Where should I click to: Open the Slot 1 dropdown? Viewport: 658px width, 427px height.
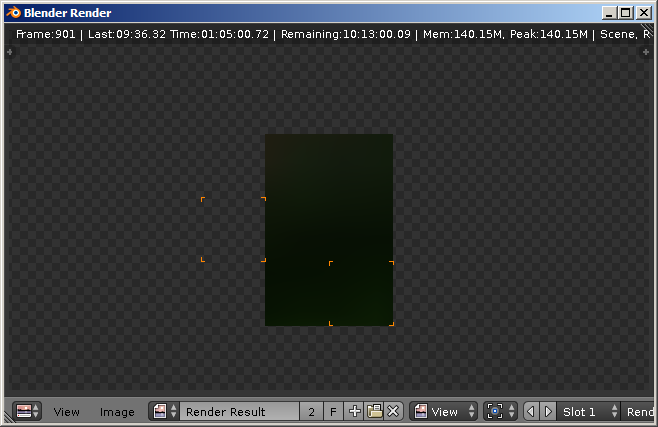pyautogui.click(x=588, y=411)
